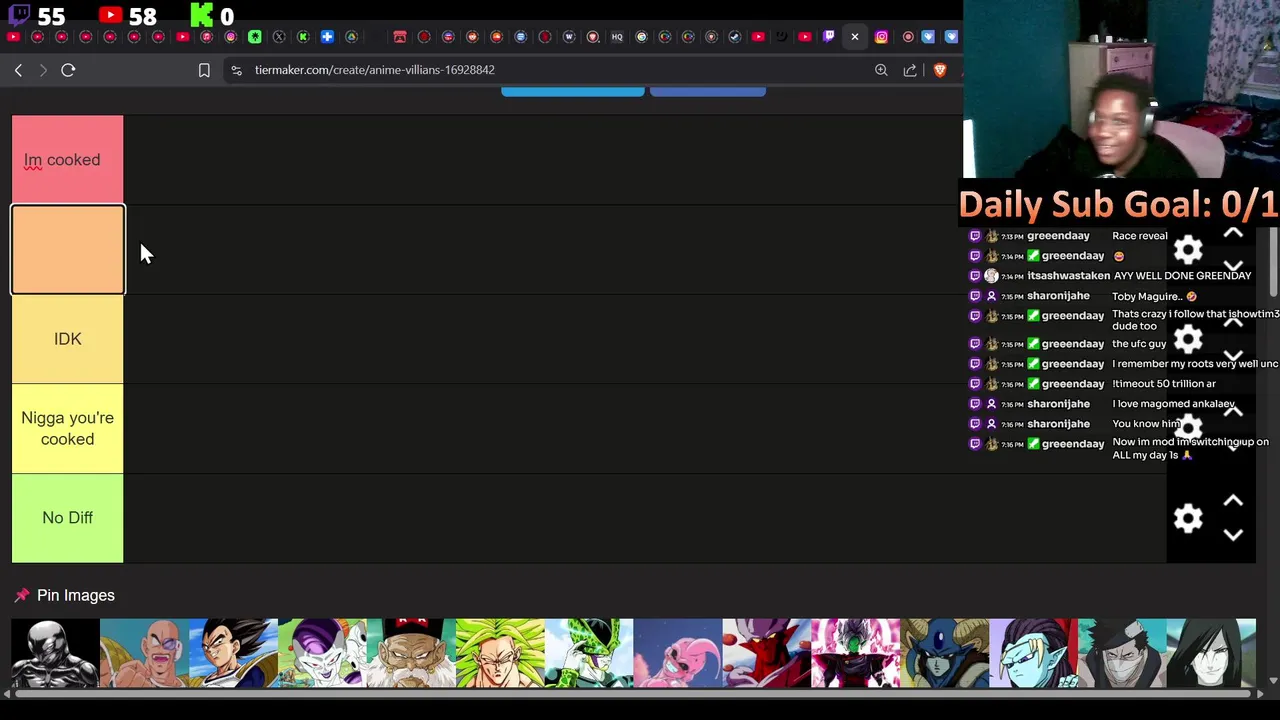Go back to the previous page
This screenshot has height=720, width=1280.
click(18, 70)
